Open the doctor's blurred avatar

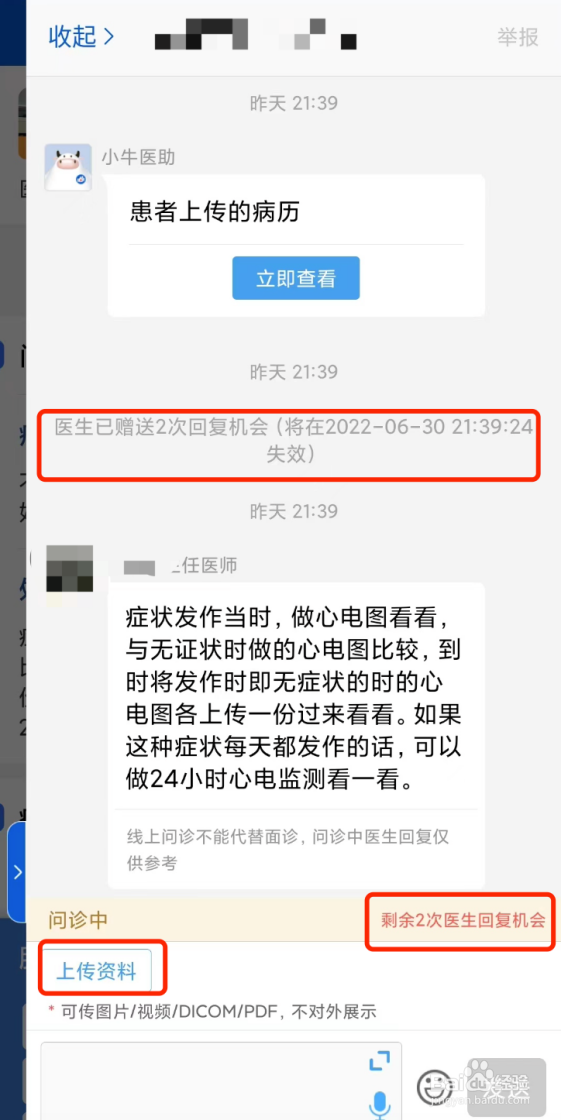click(x=69, y=568)
